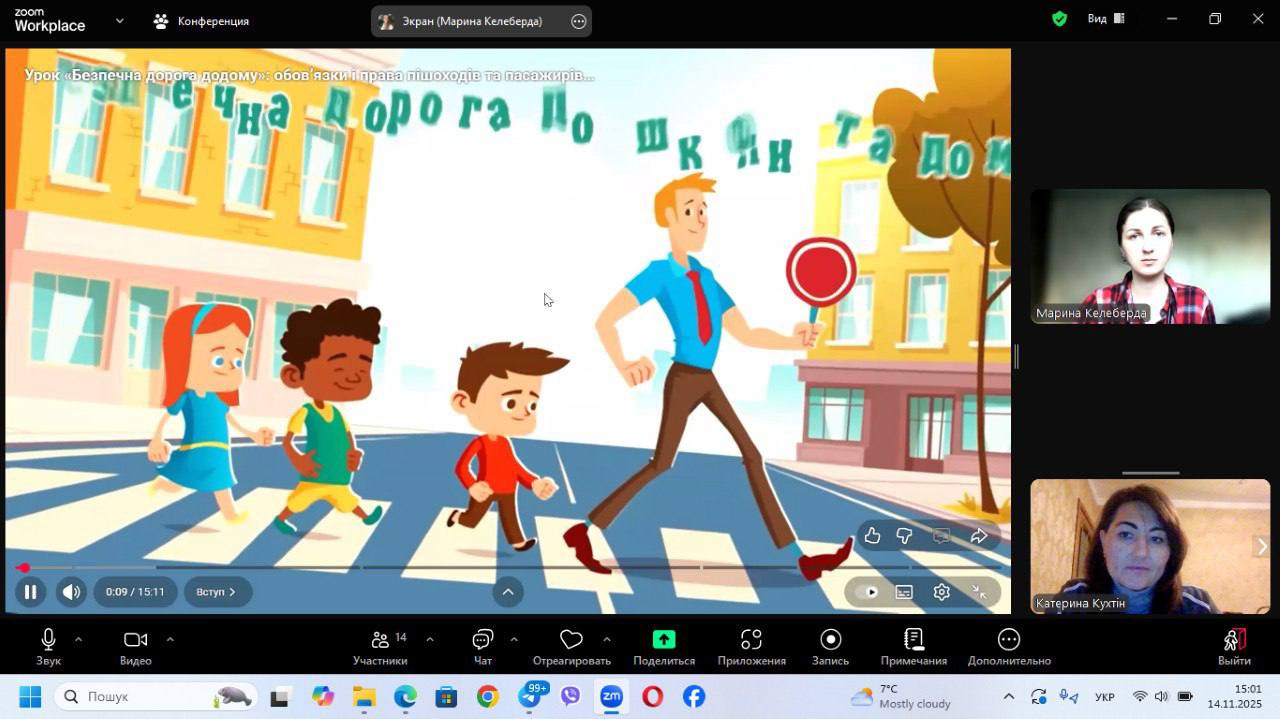Toggle subtitles in the video player
Image resolution: width=1280 pixels, height=719 pixels.
[904, 592]
